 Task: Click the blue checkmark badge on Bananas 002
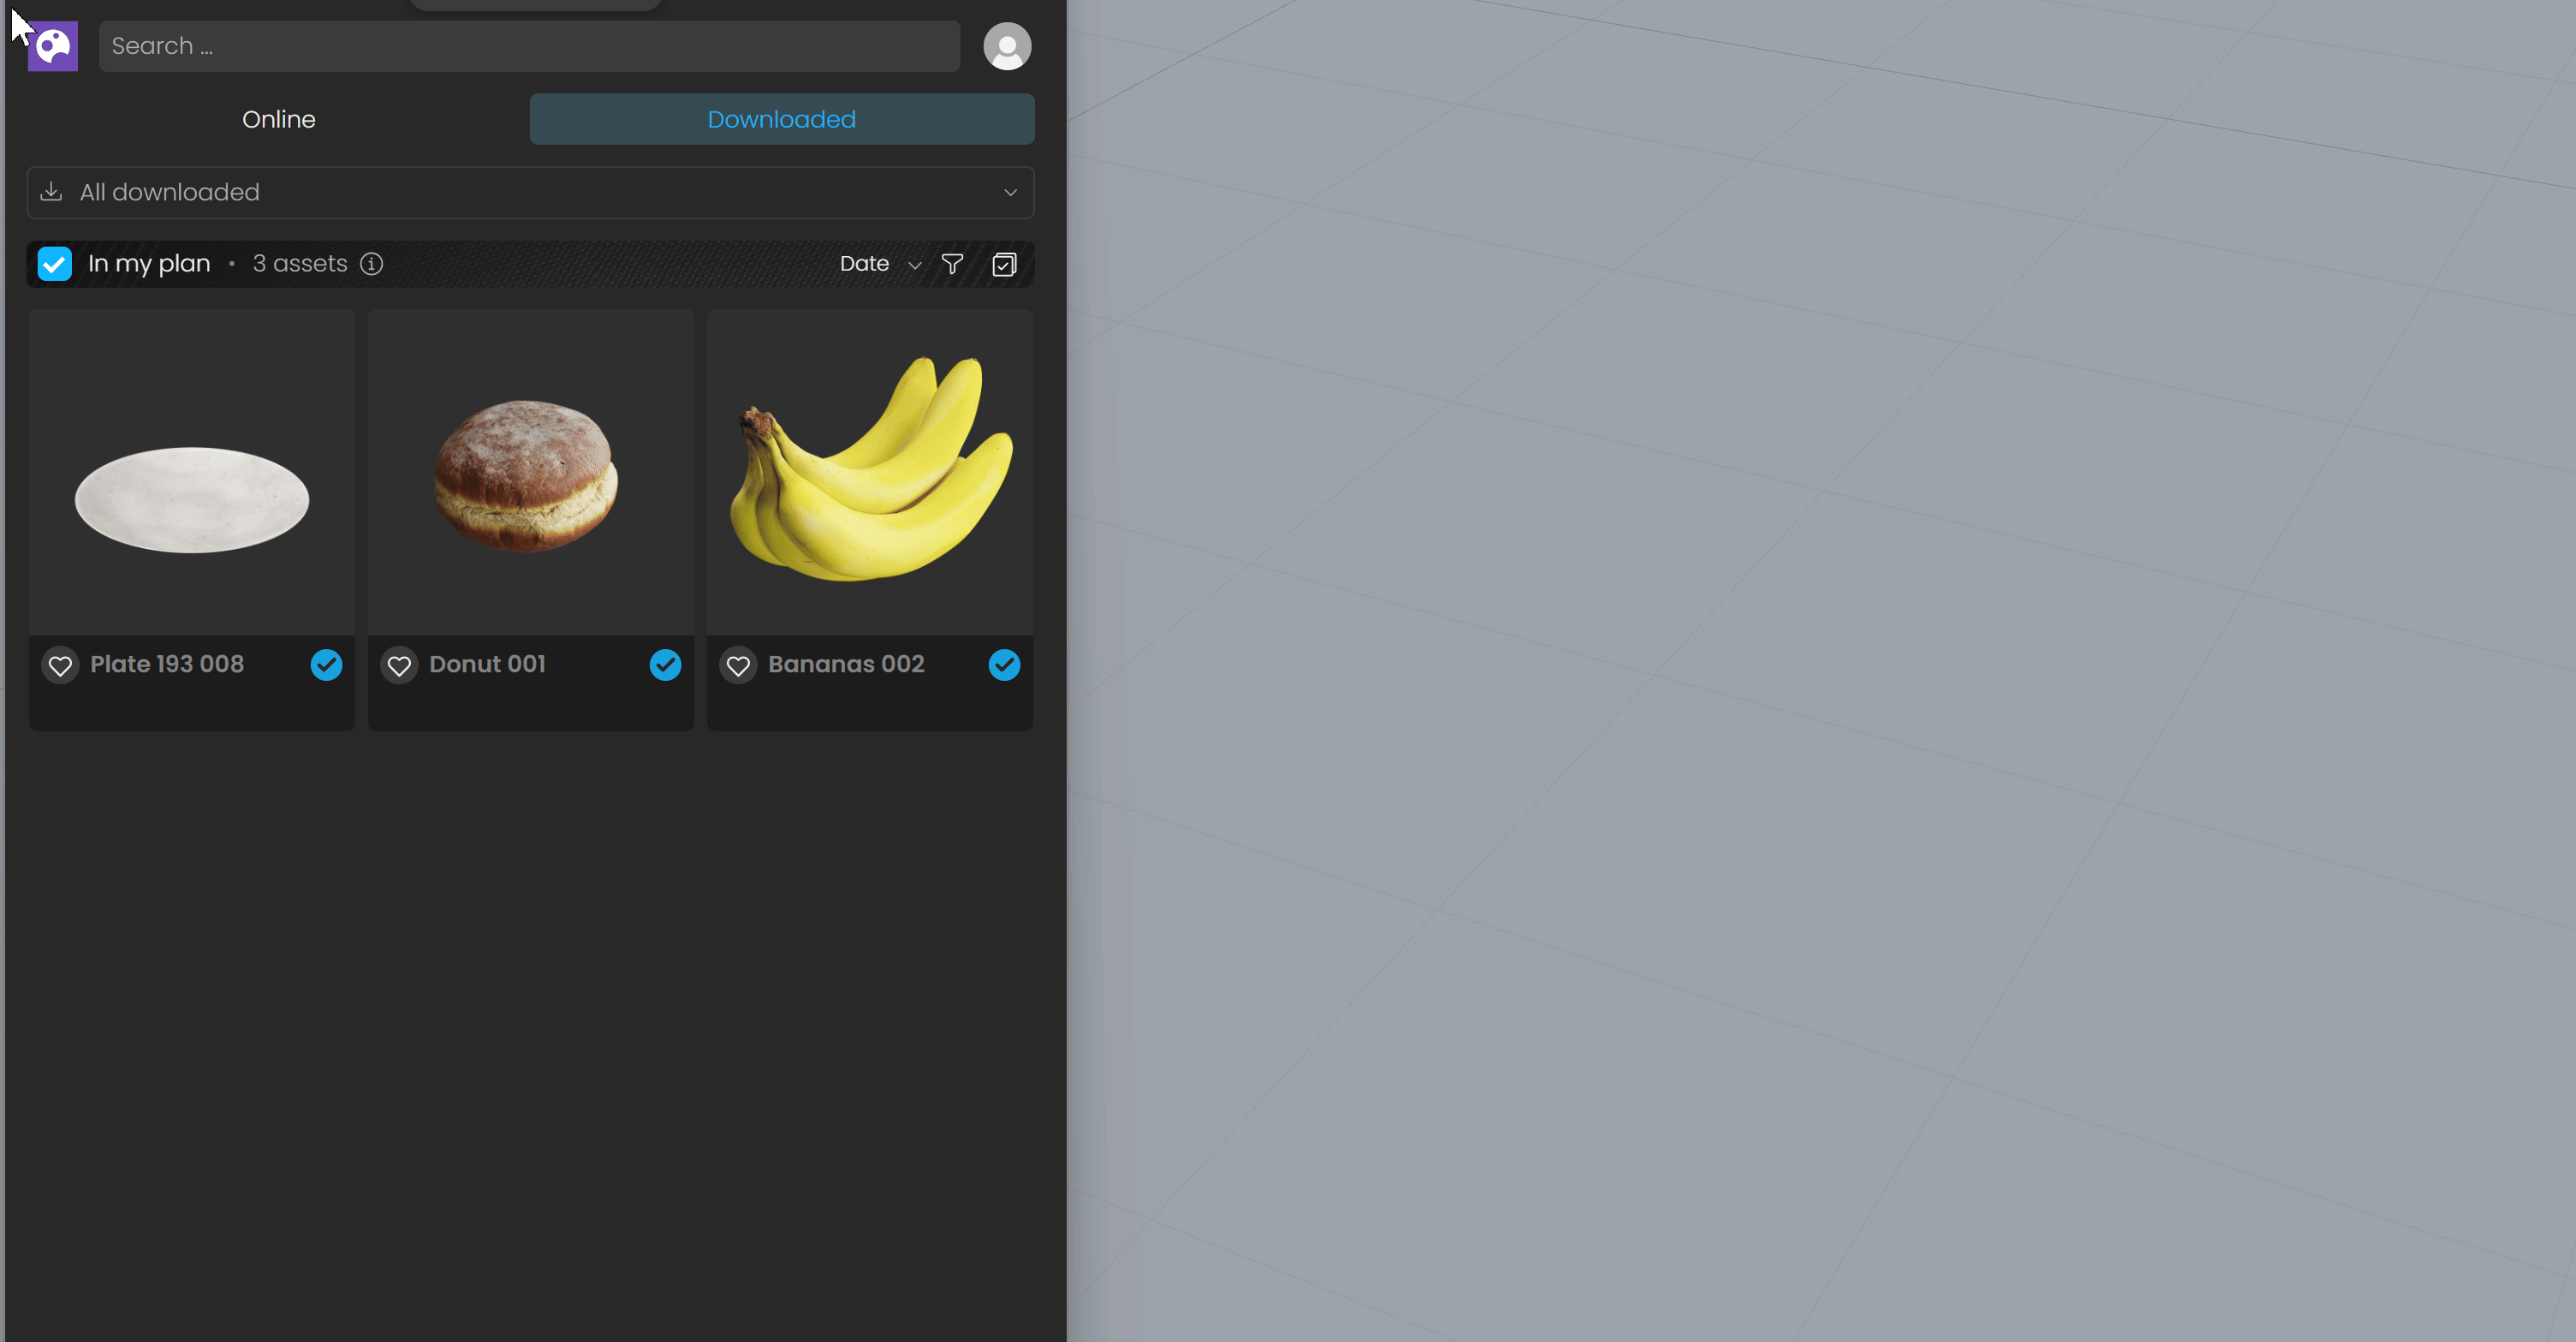tap(1004, 665)
